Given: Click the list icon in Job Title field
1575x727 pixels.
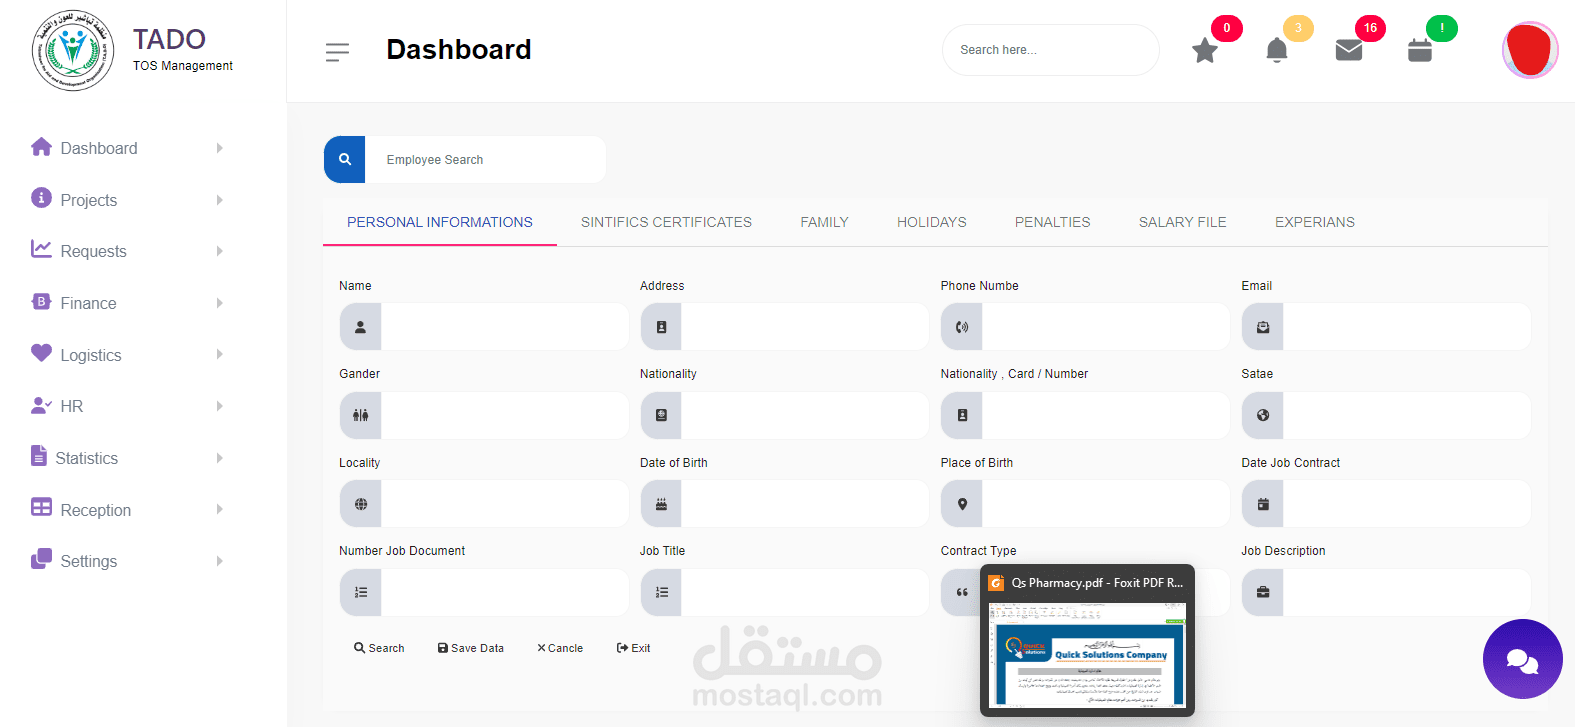Looking at the screenshot, I should (661, 592).
